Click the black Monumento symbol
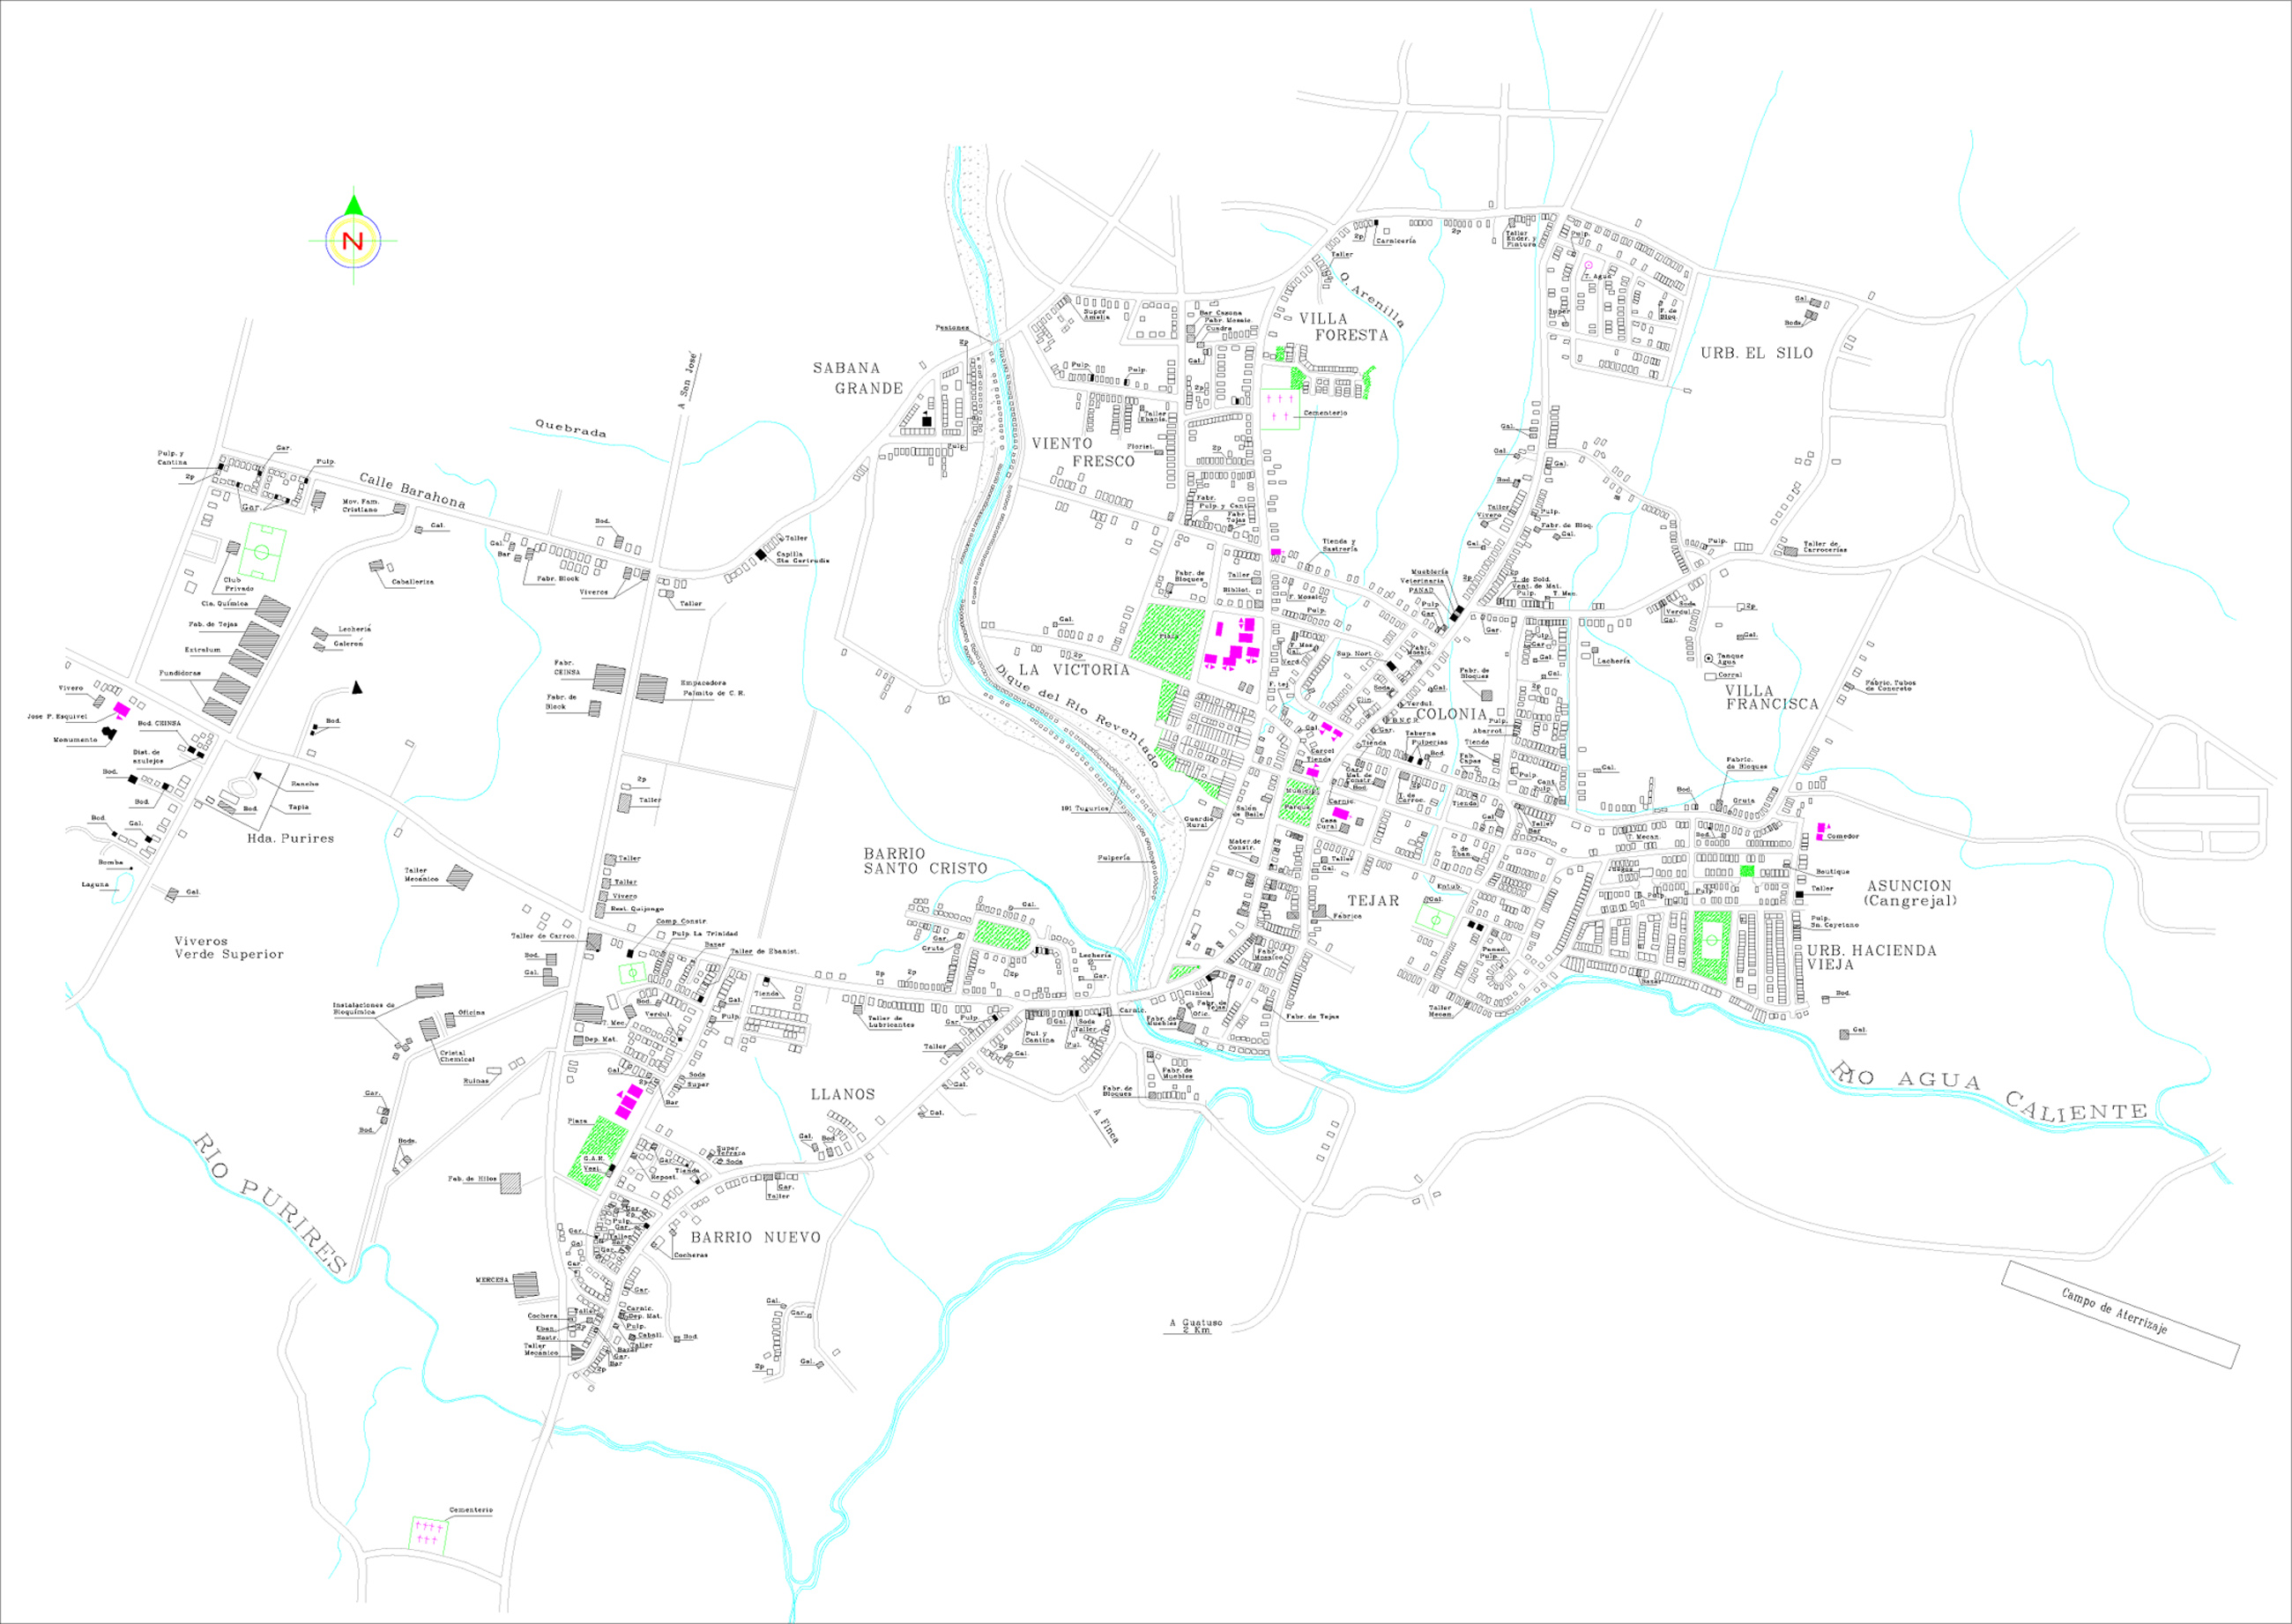 [x=109, y=733]
